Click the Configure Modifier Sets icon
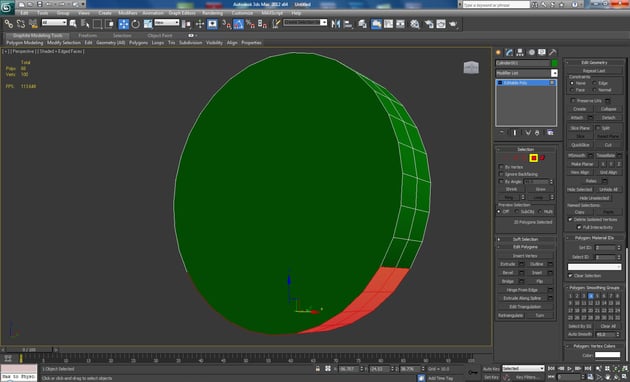Screen dimensions: 630x382 [550, 133]
